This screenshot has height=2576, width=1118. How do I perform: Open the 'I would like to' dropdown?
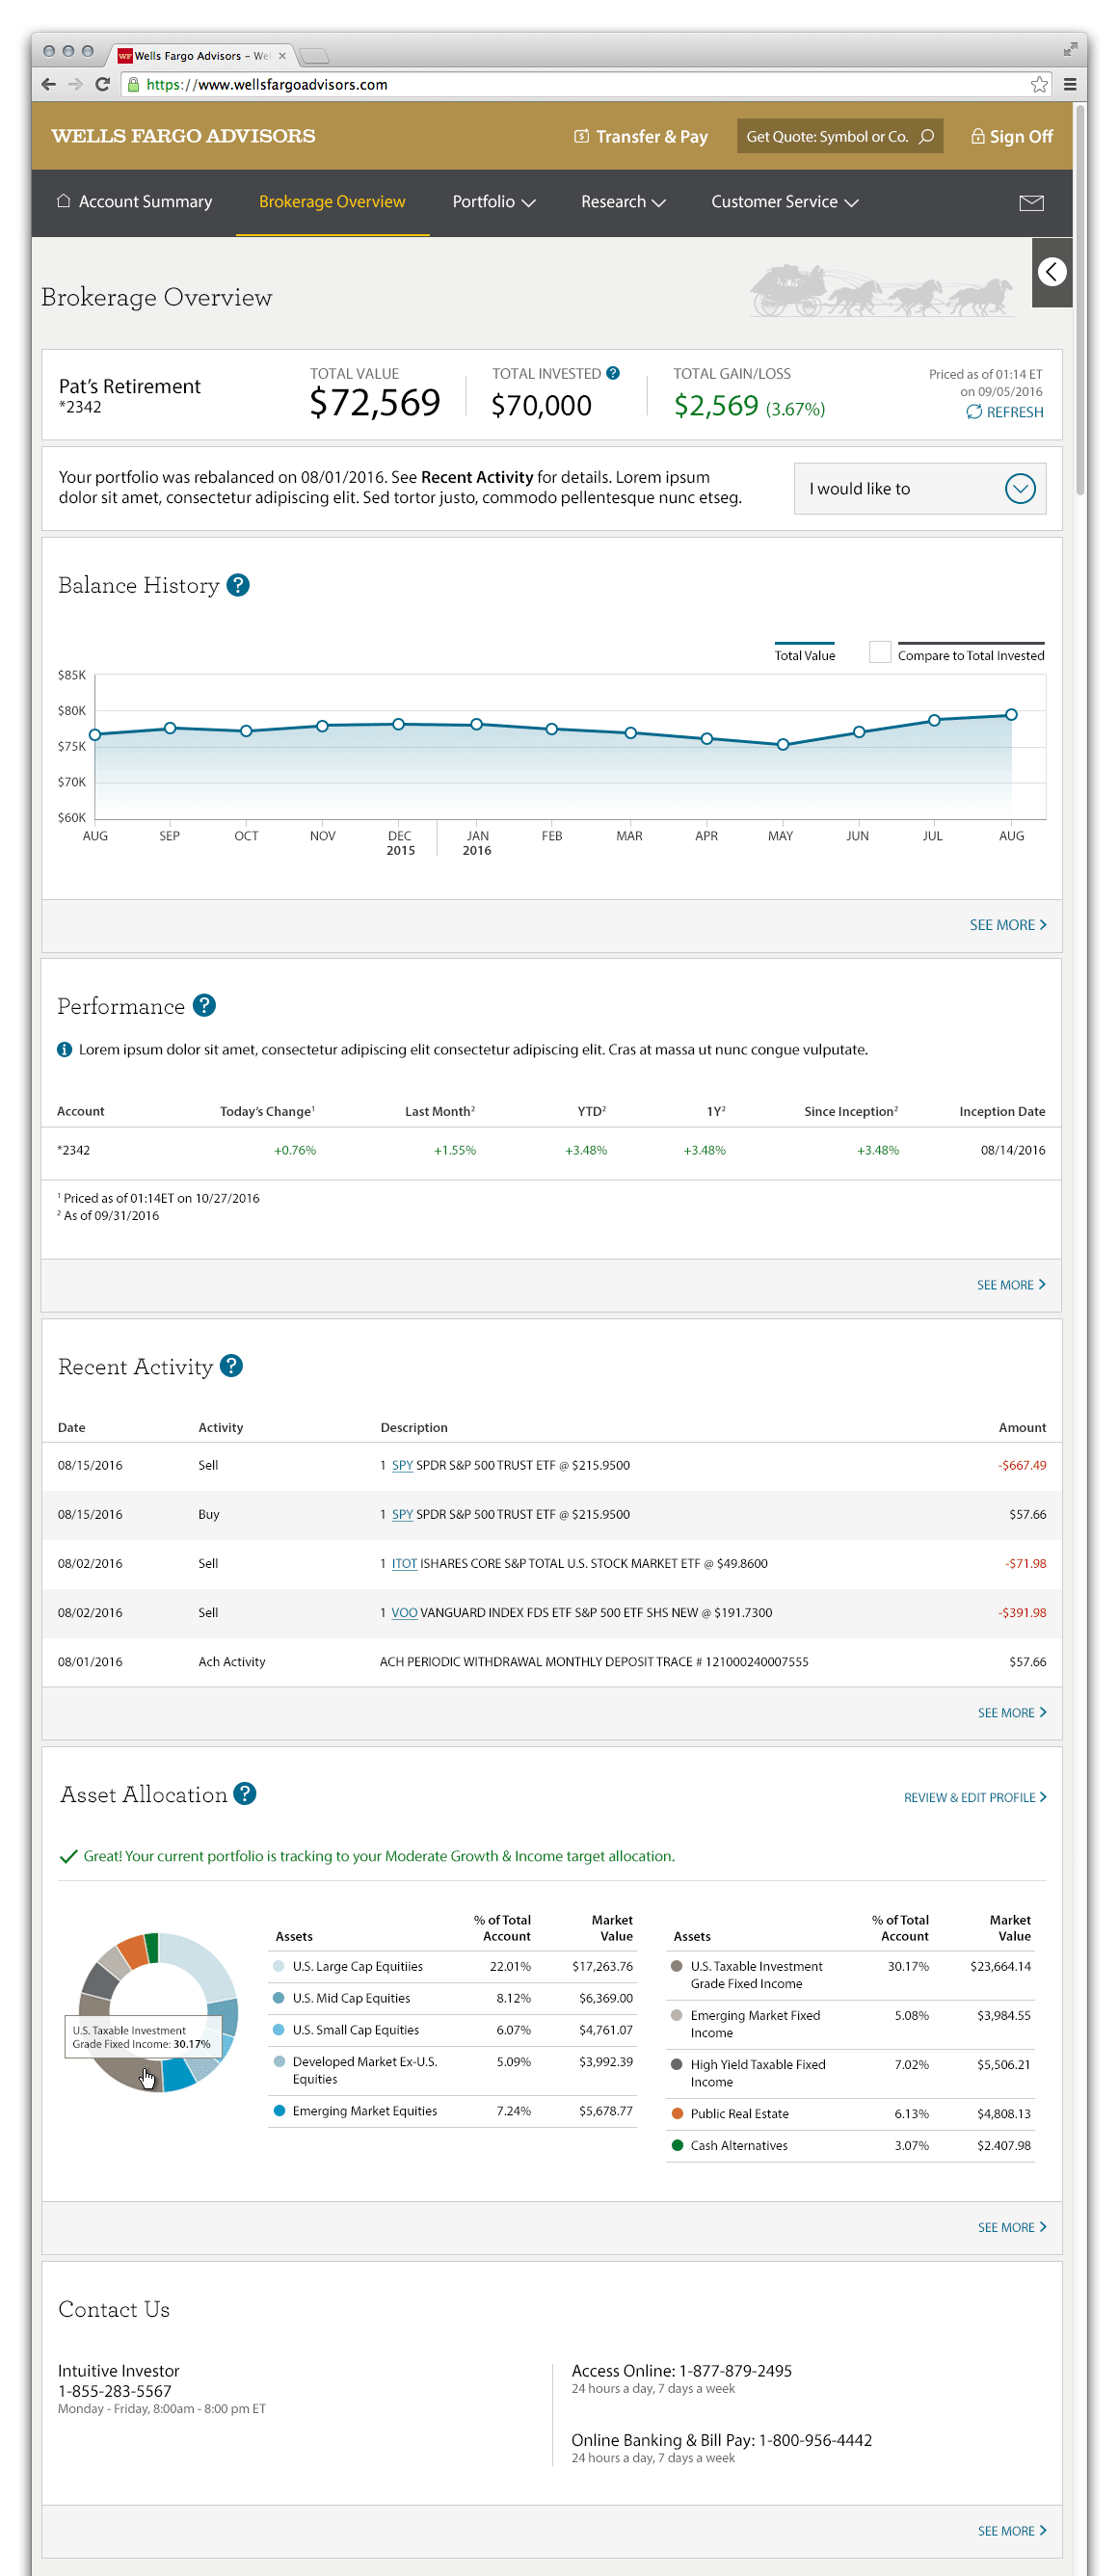pos(919,489)
